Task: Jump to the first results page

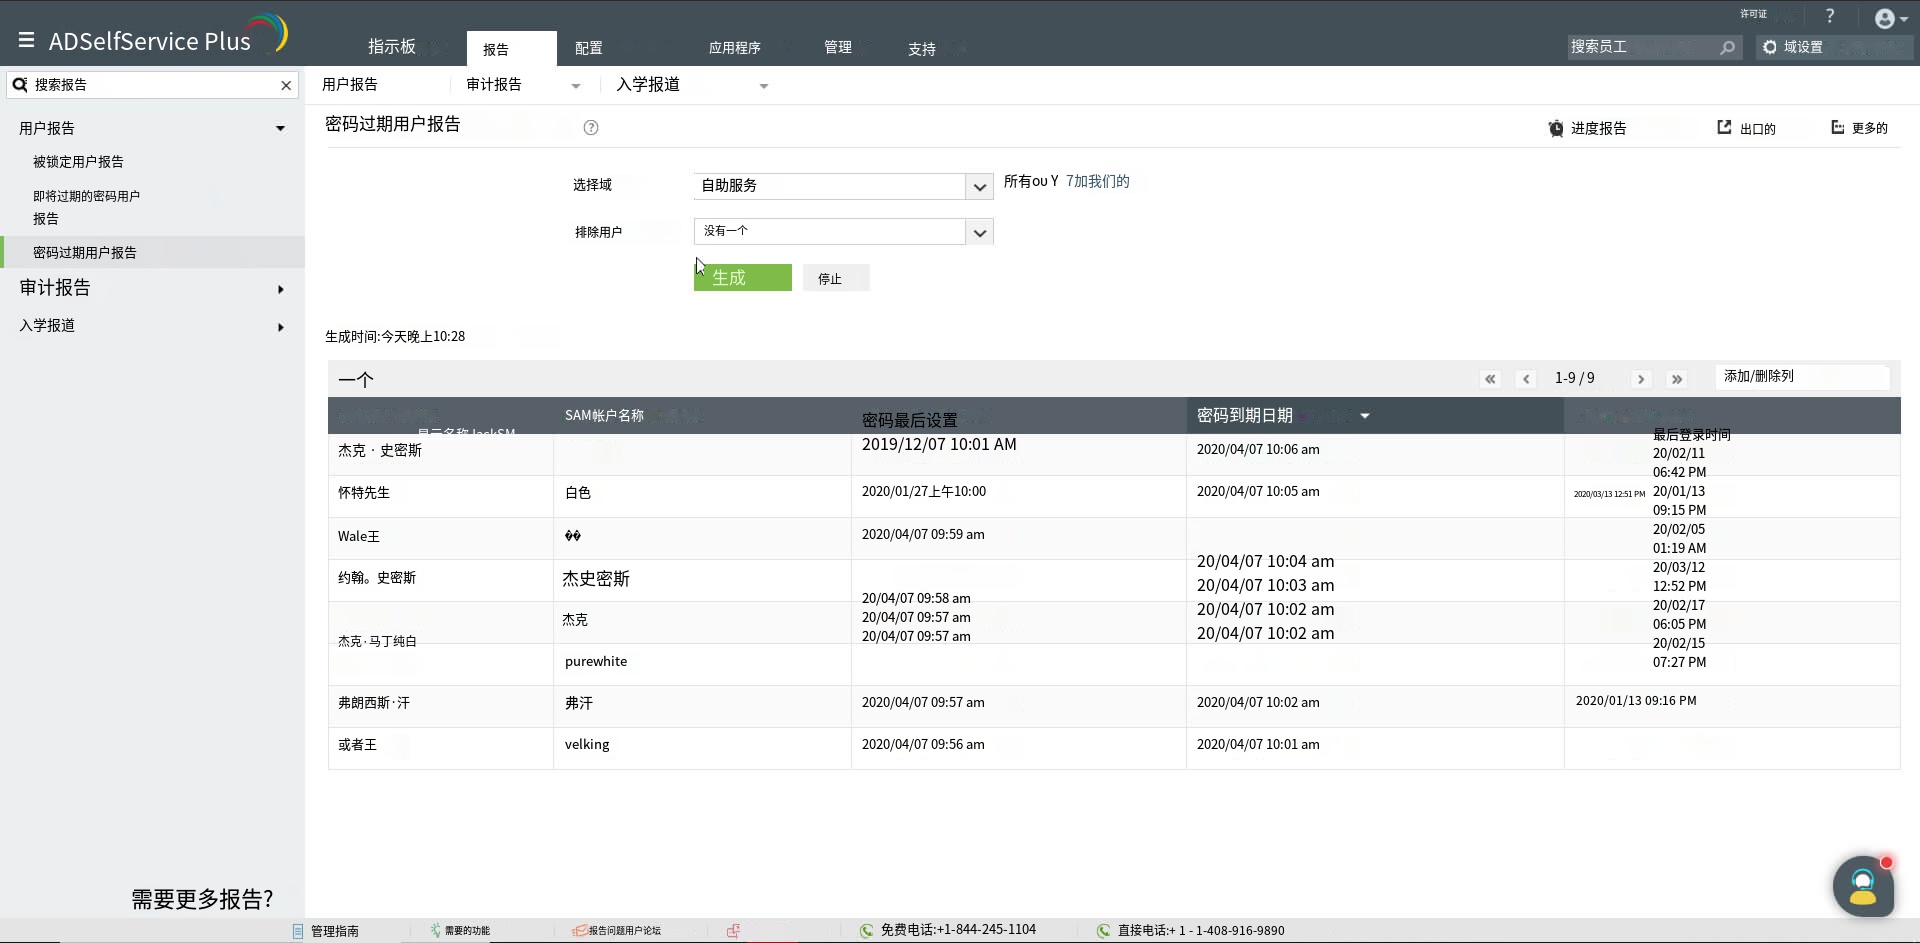Action: (1490, 379)
